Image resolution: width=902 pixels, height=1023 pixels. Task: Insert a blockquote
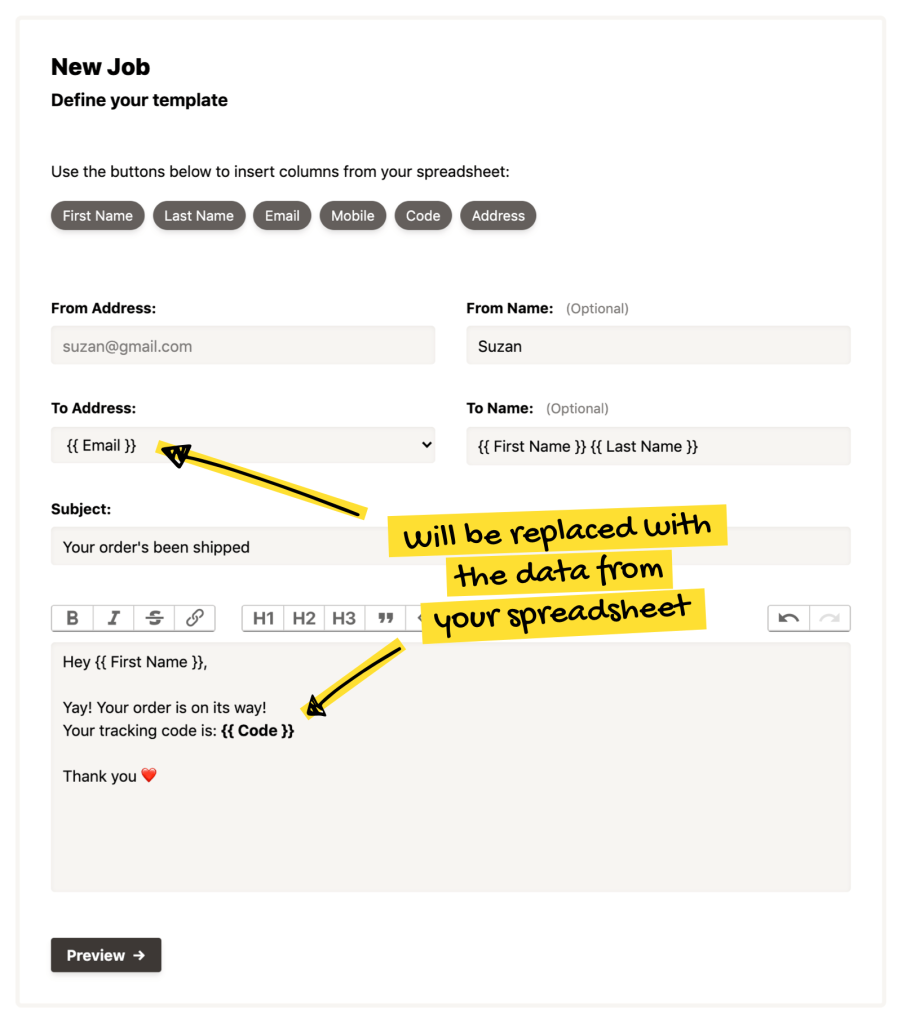pyautogui.click(x=385, y=618)
